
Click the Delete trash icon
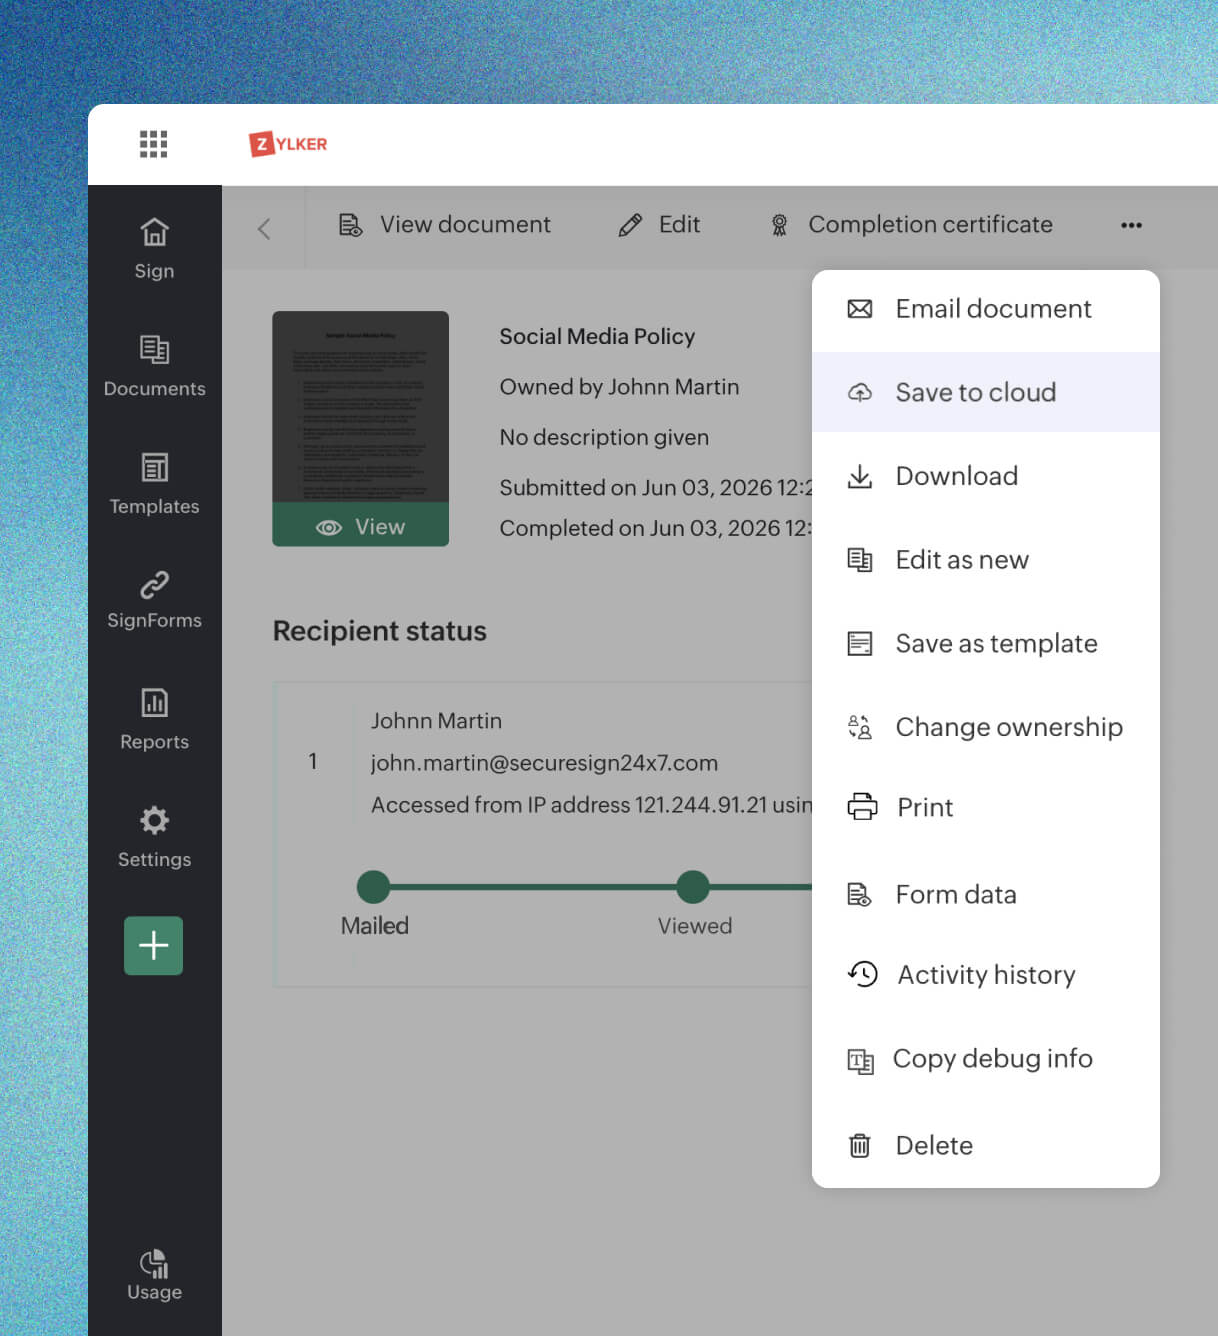pyautogui.click(x=860, y=1145)
